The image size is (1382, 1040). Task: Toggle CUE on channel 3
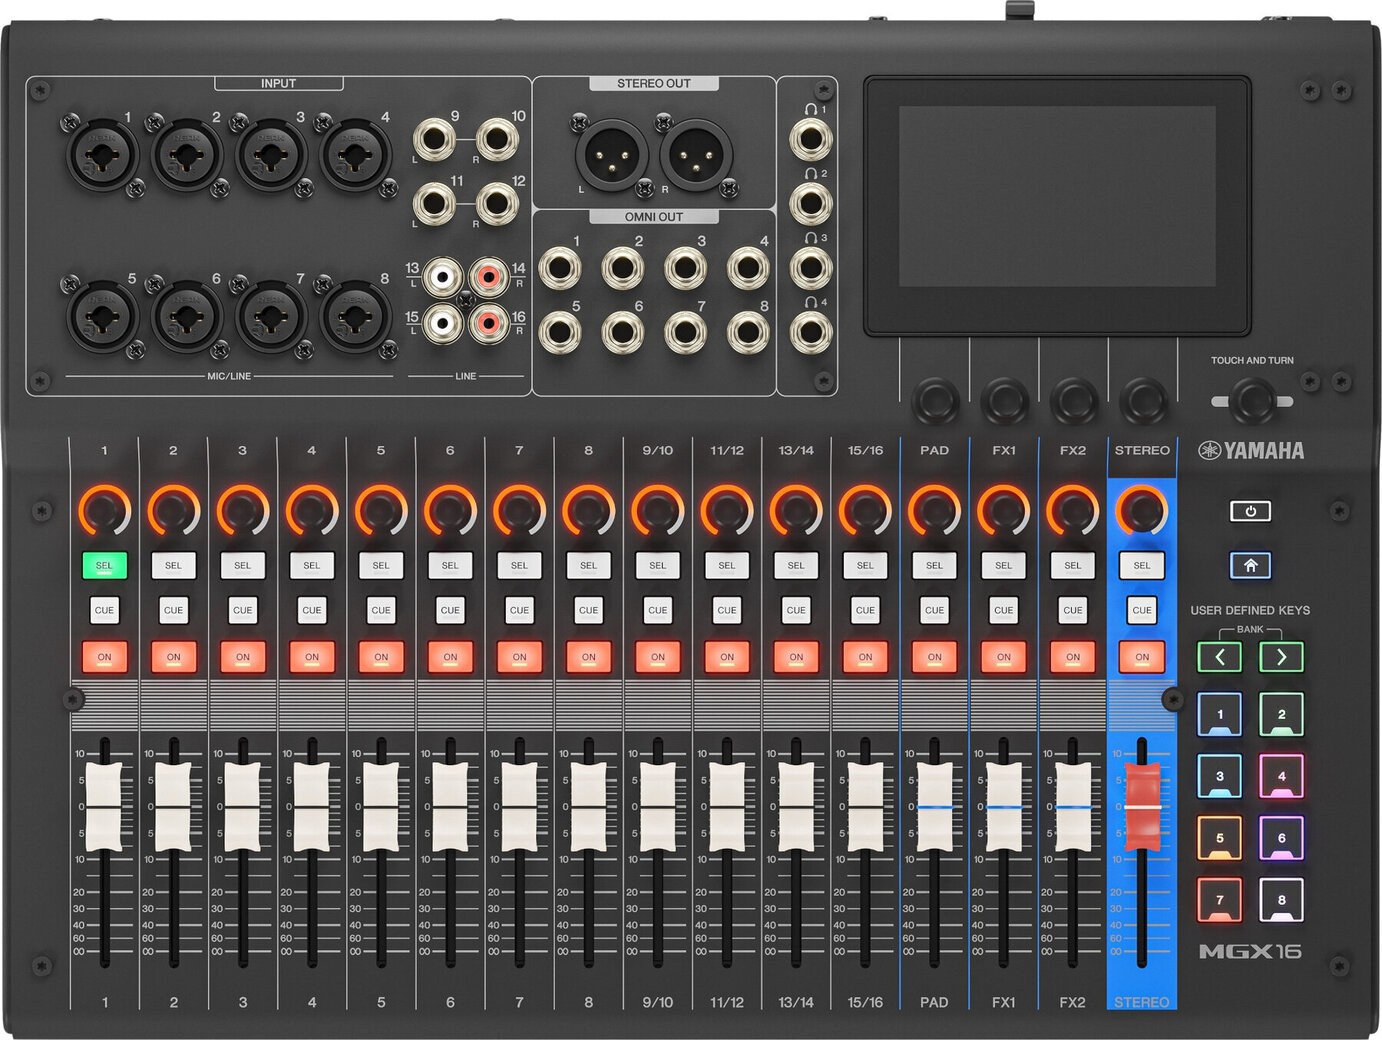242,610
